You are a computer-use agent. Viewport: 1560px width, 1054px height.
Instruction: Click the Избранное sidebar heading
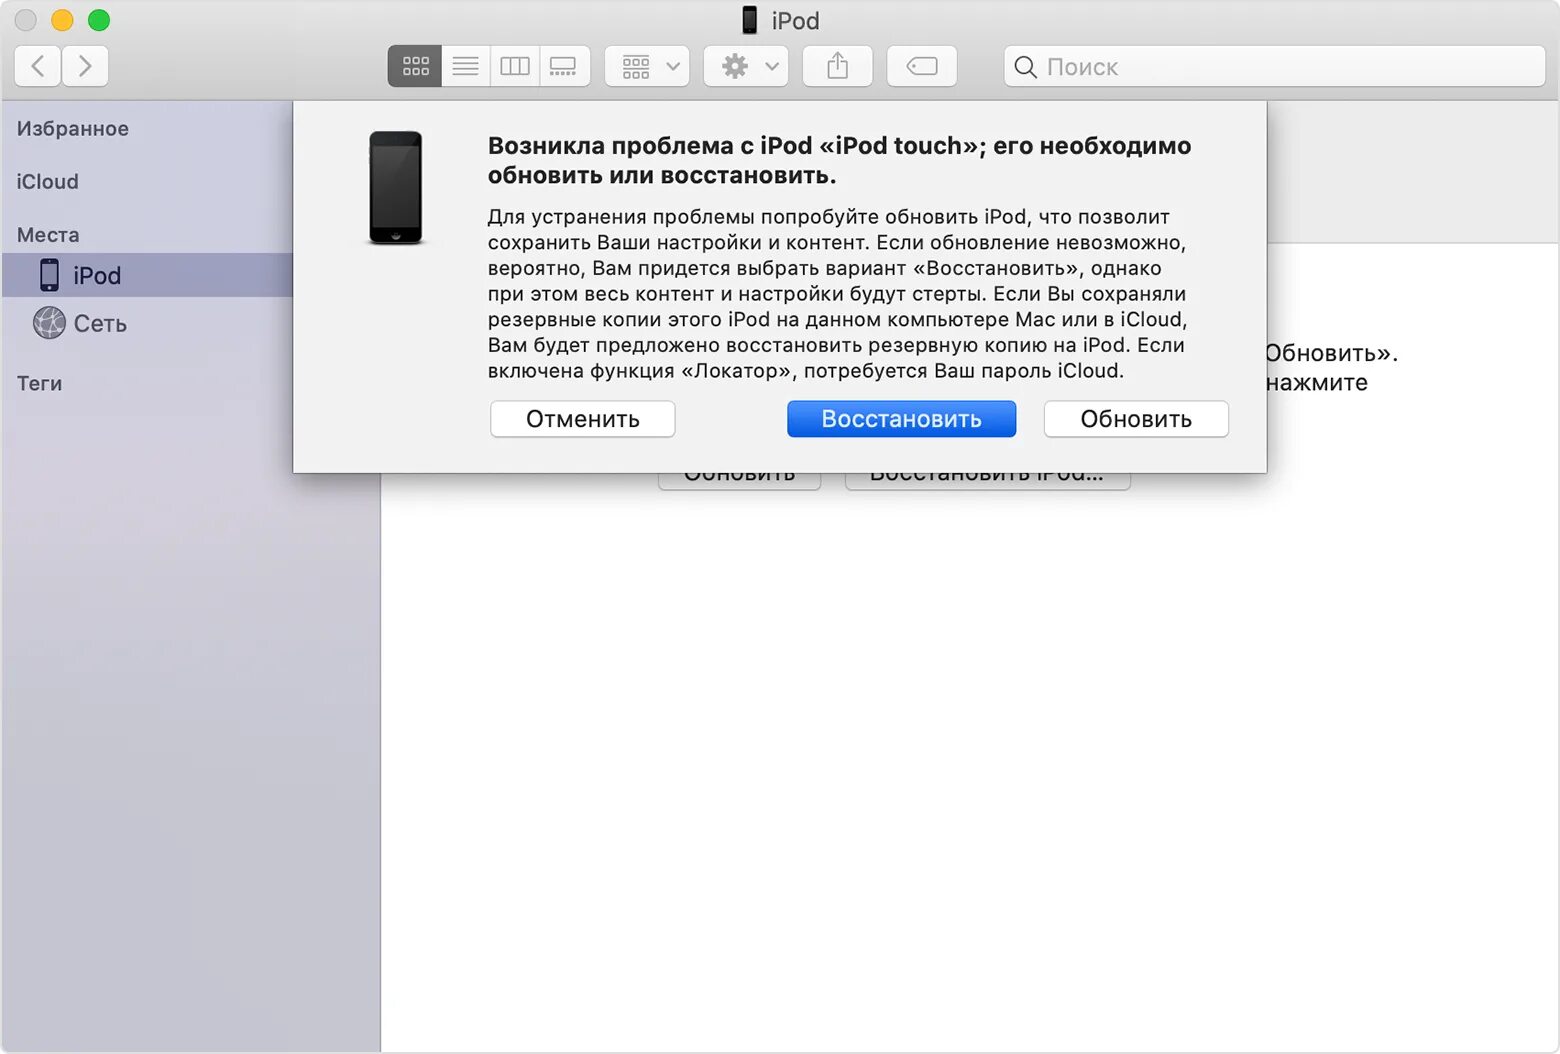(73, 129)
